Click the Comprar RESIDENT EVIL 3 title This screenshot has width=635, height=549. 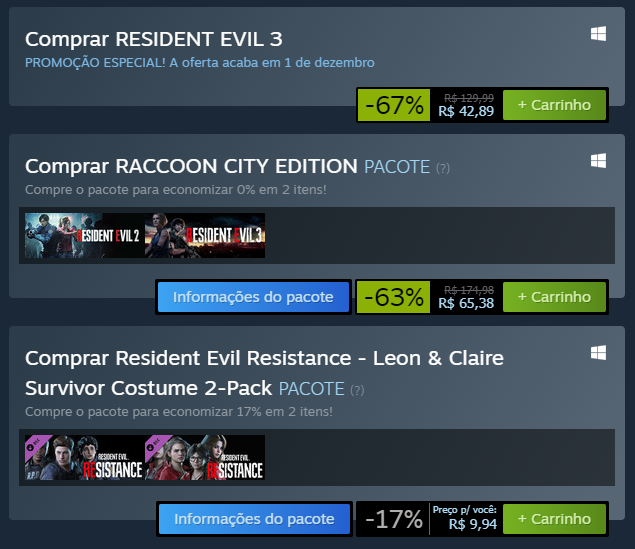tap(153, 39)
